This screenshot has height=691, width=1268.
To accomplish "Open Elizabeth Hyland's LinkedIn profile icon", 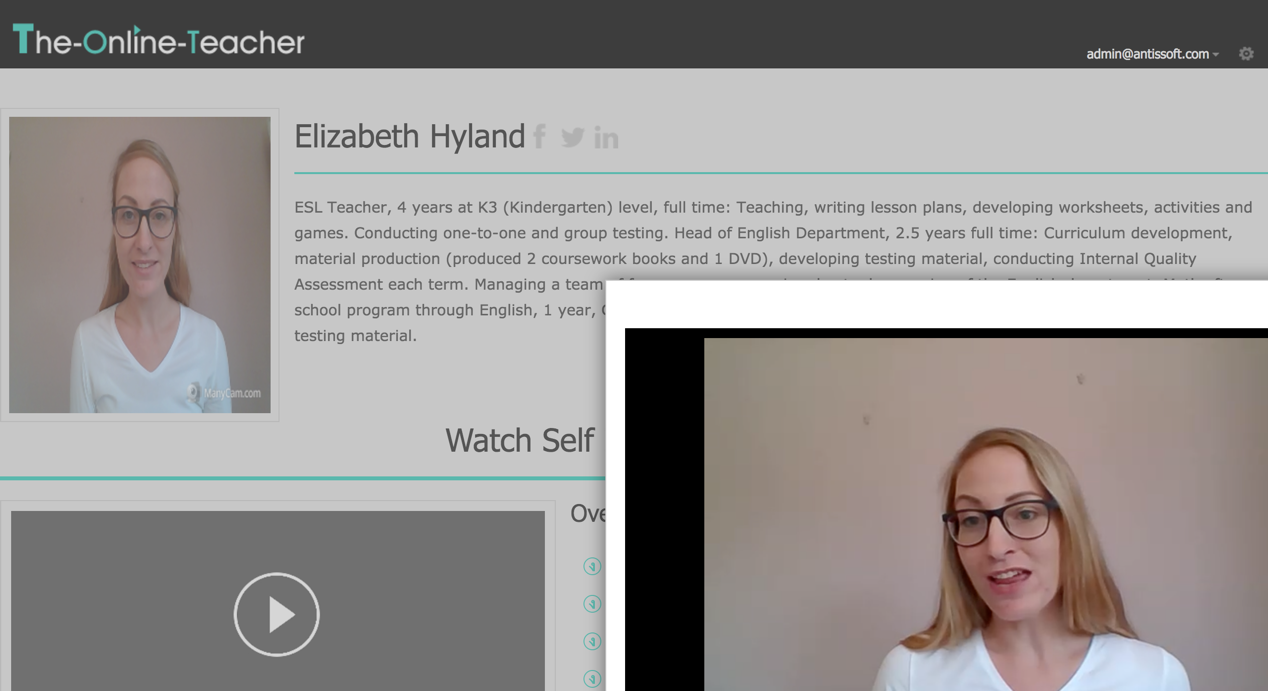I will coord(606,138).
